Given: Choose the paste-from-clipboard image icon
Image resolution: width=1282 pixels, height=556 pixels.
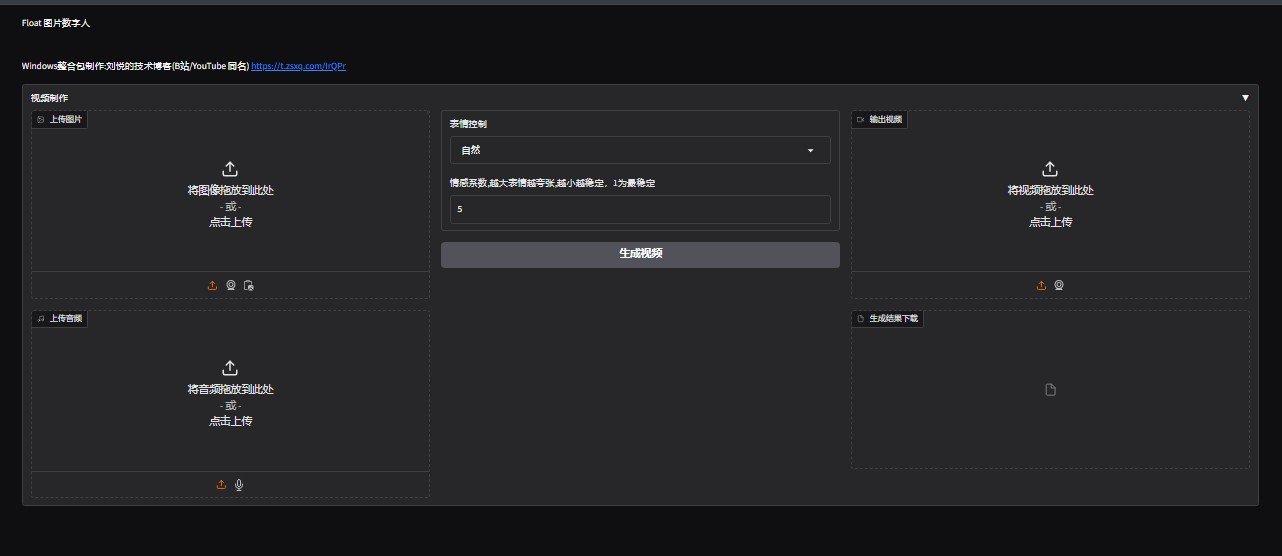Looking at the screenshot, I should (249, 285).
